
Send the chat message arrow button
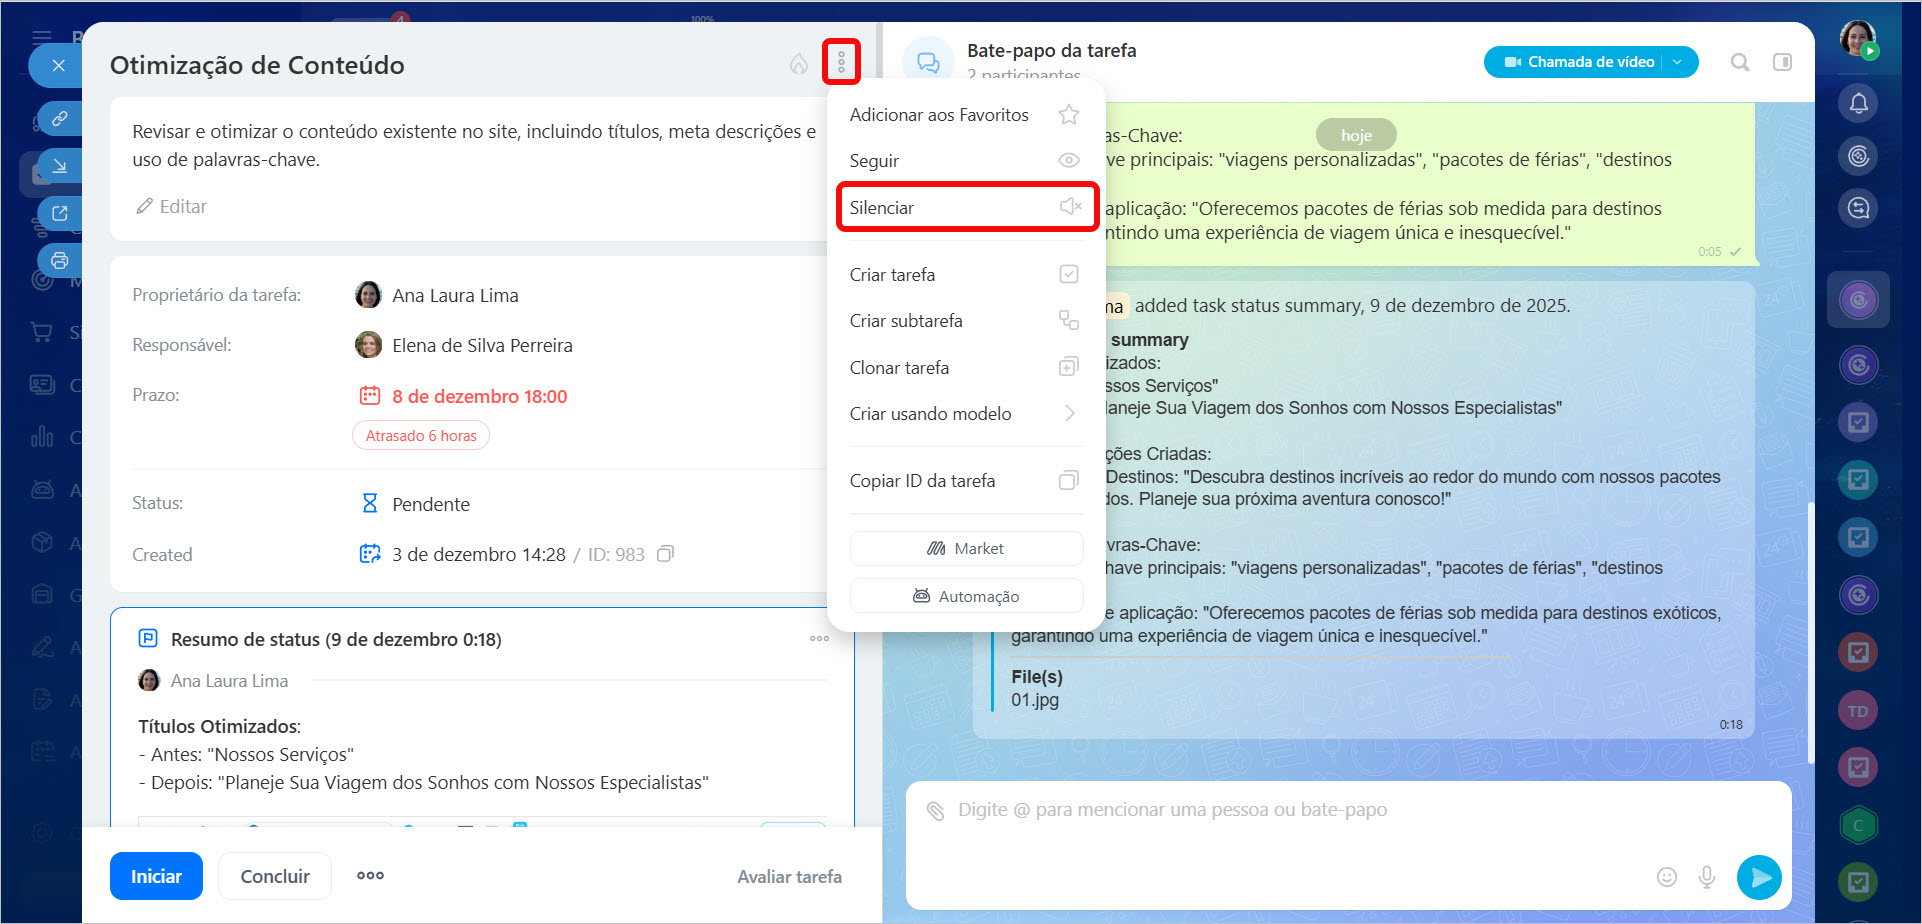click(1759, 877)
